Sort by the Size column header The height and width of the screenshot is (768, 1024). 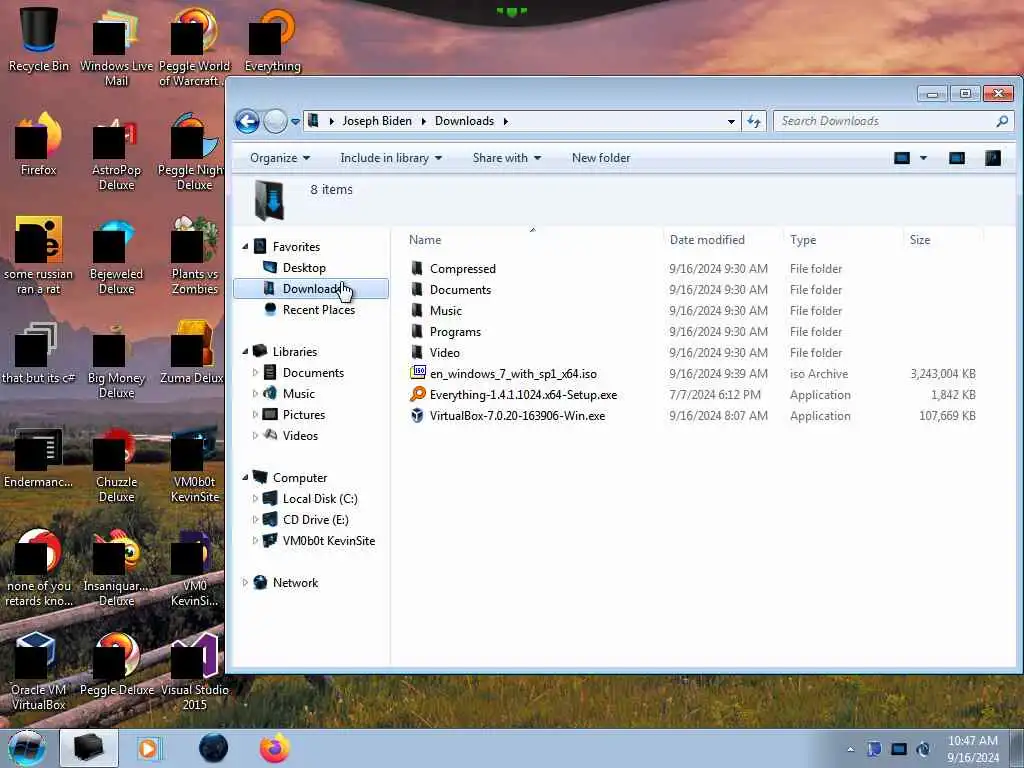pos(942,240)
